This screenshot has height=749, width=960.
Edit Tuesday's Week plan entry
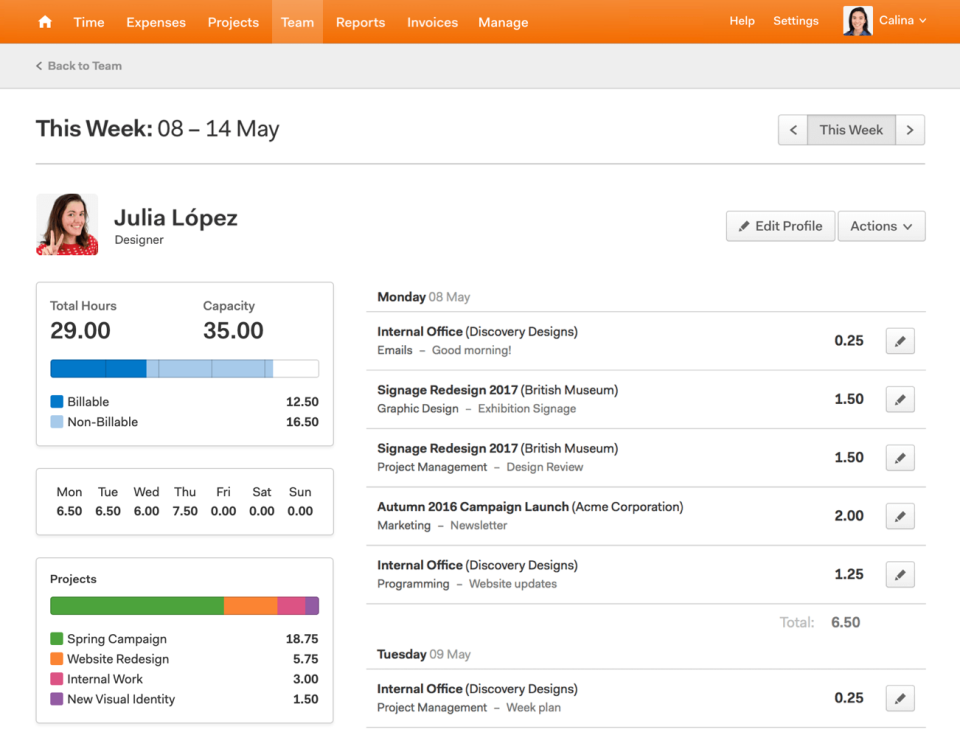(899, 697)
